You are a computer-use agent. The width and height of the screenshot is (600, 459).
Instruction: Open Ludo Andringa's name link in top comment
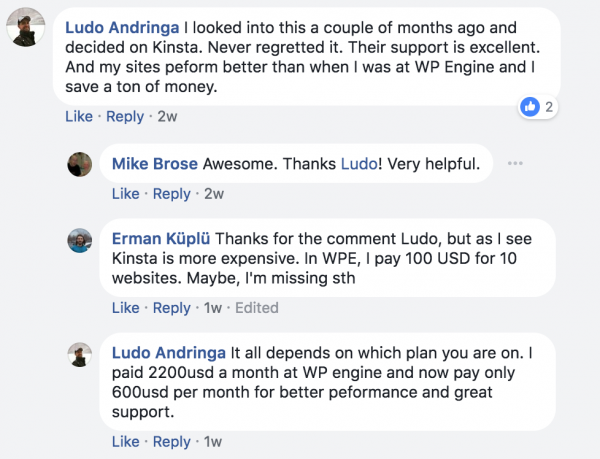tap(122, 28)
